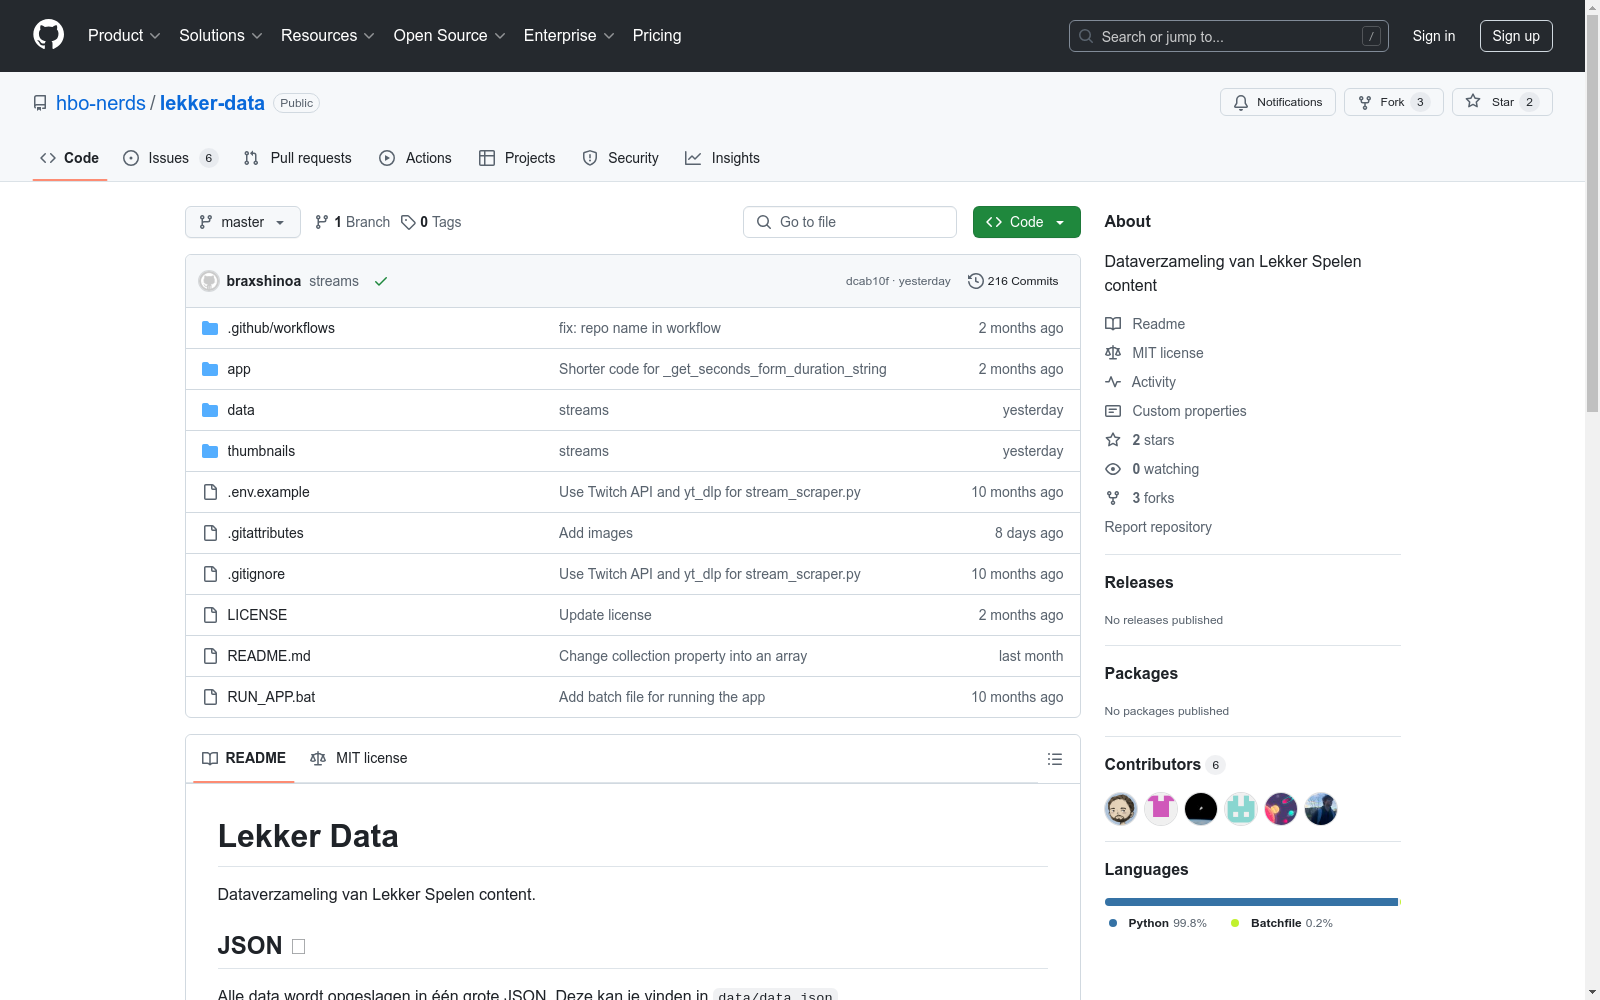Expand the Enterprise menu
The image size is (1600, 1000).
coord(569,36)
